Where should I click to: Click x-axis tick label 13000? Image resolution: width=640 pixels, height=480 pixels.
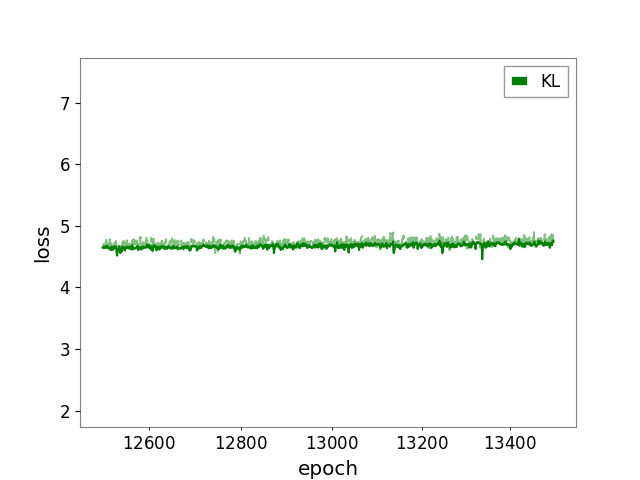click(x=332, y=443)
